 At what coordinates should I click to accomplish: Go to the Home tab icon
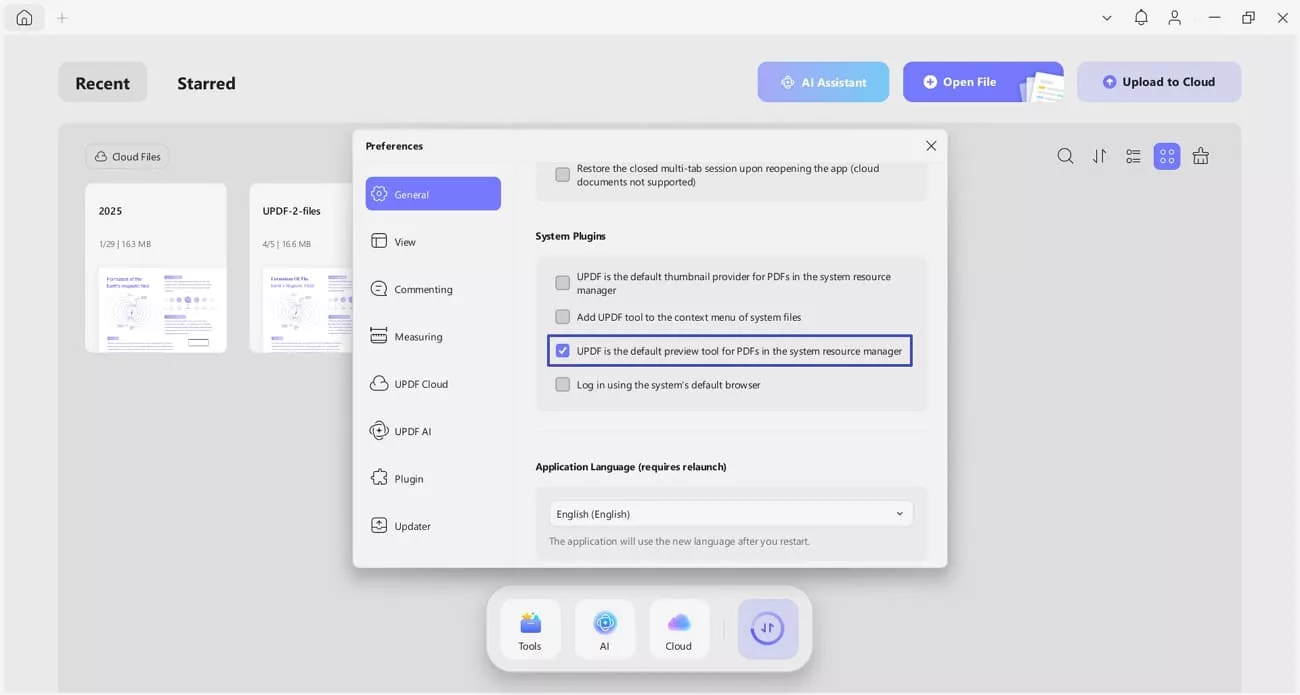24,18
